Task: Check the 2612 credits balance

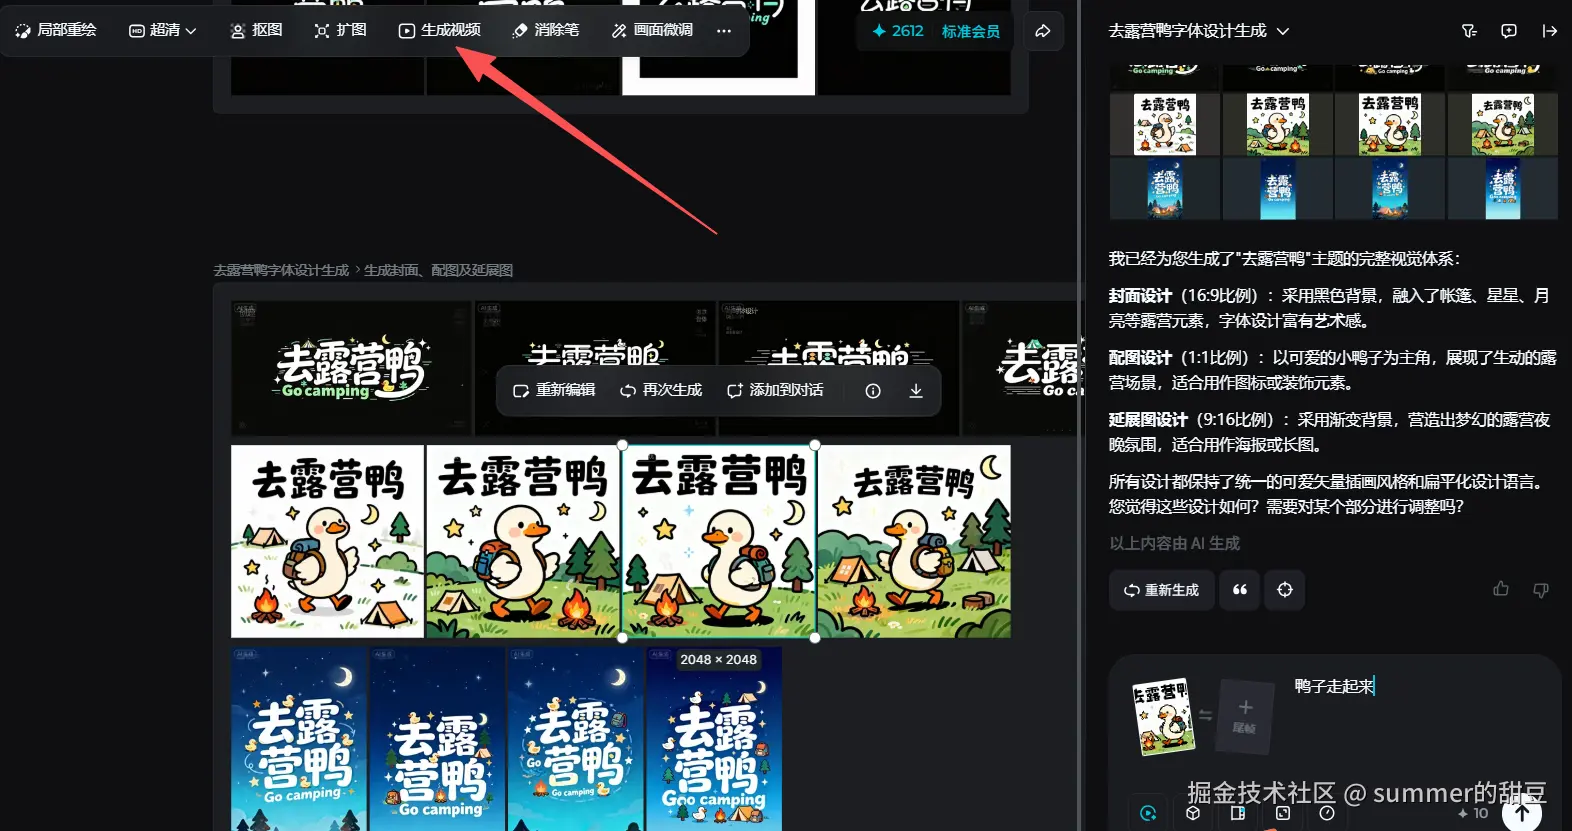Action: click(x=897, y=31)
